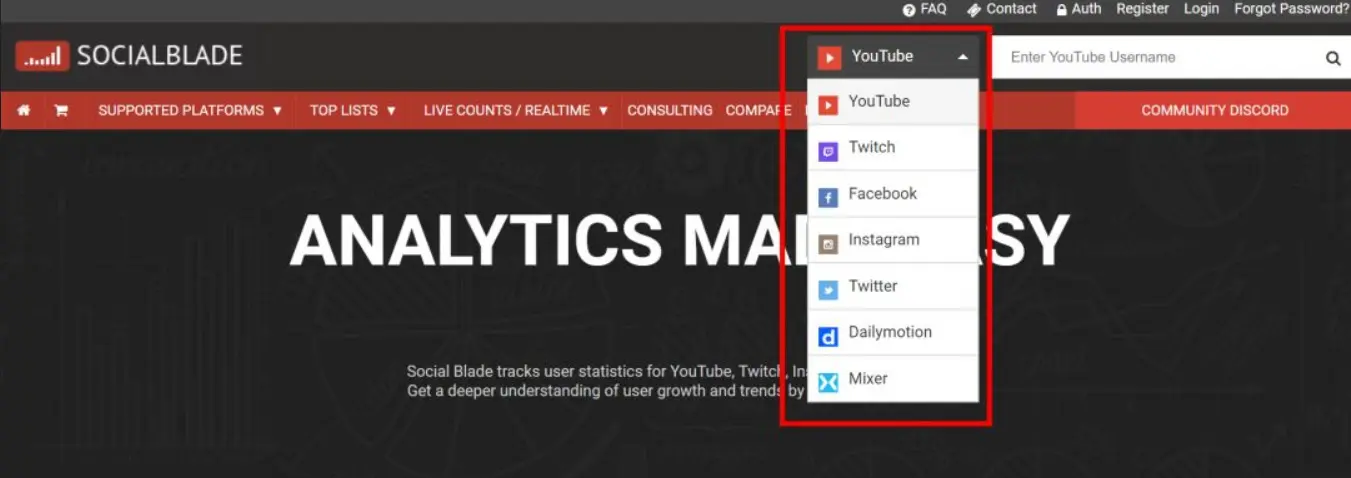The width and height of the screenshot is (1351, 478).
Task: Expand the Top Lists menu
Action: coord(352,110)
